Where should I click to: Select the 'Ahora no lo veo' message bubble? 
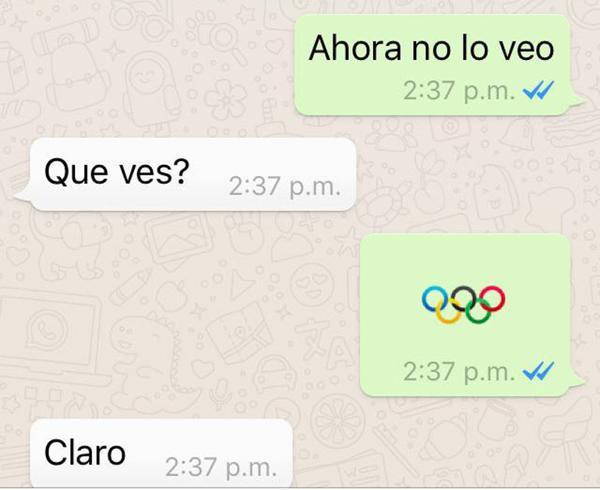(x=432, y=65)
